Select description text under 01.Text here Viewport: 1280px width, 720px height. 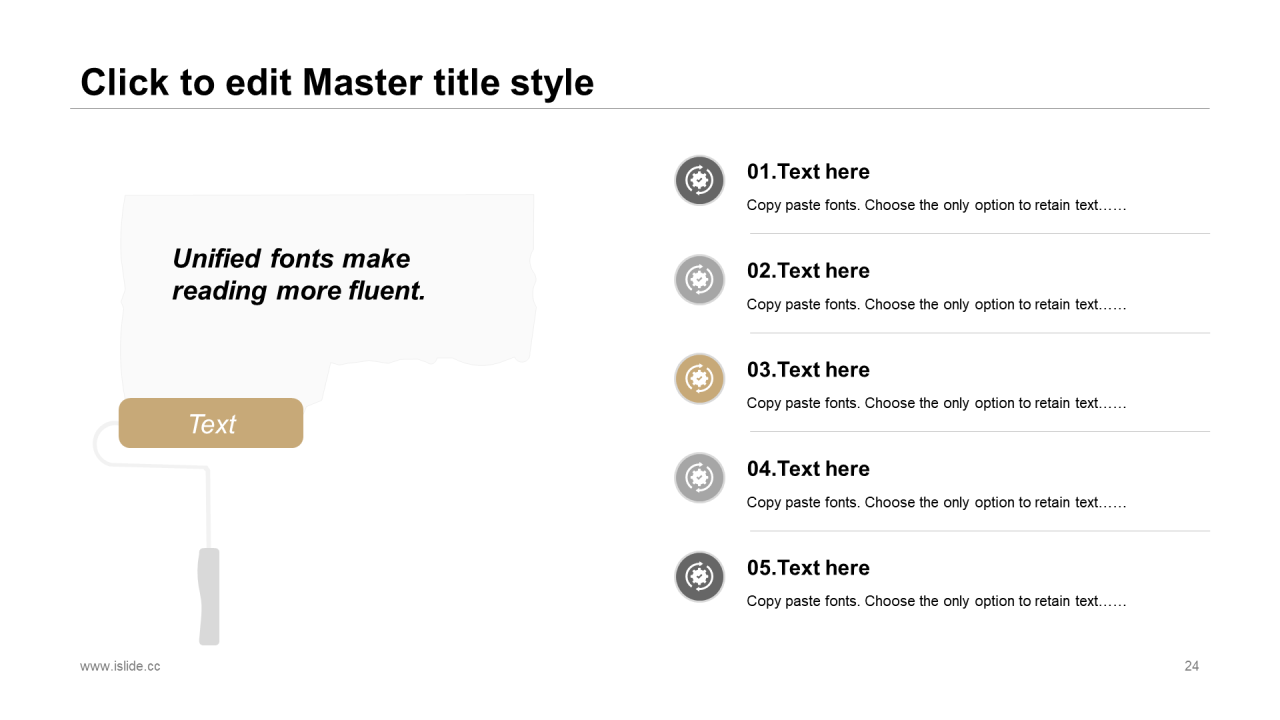(936, 206)
